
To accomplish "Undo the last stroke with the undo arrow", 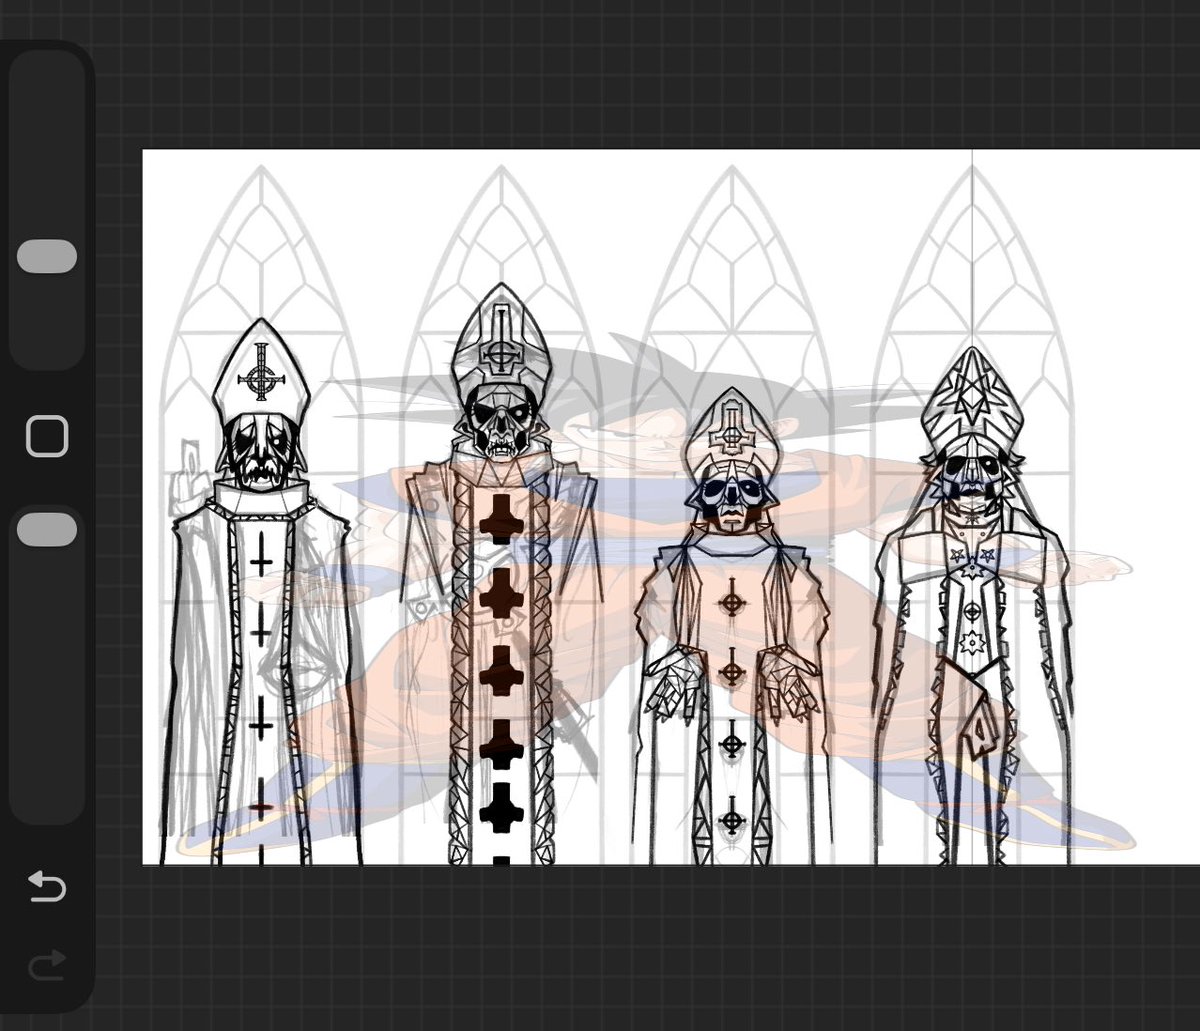I will [47, 886].
